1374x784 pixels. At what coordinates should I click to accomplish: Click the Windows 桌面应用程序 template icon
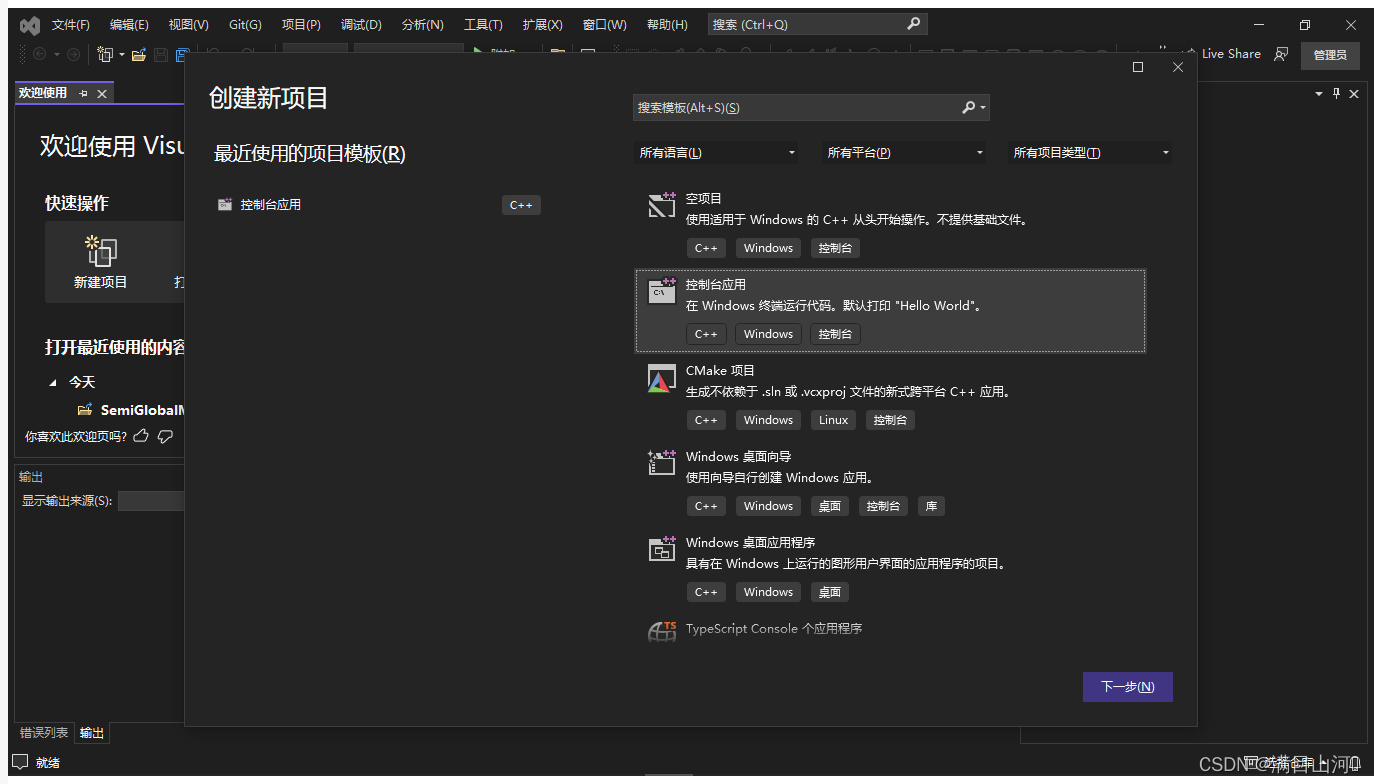[662, 549]
